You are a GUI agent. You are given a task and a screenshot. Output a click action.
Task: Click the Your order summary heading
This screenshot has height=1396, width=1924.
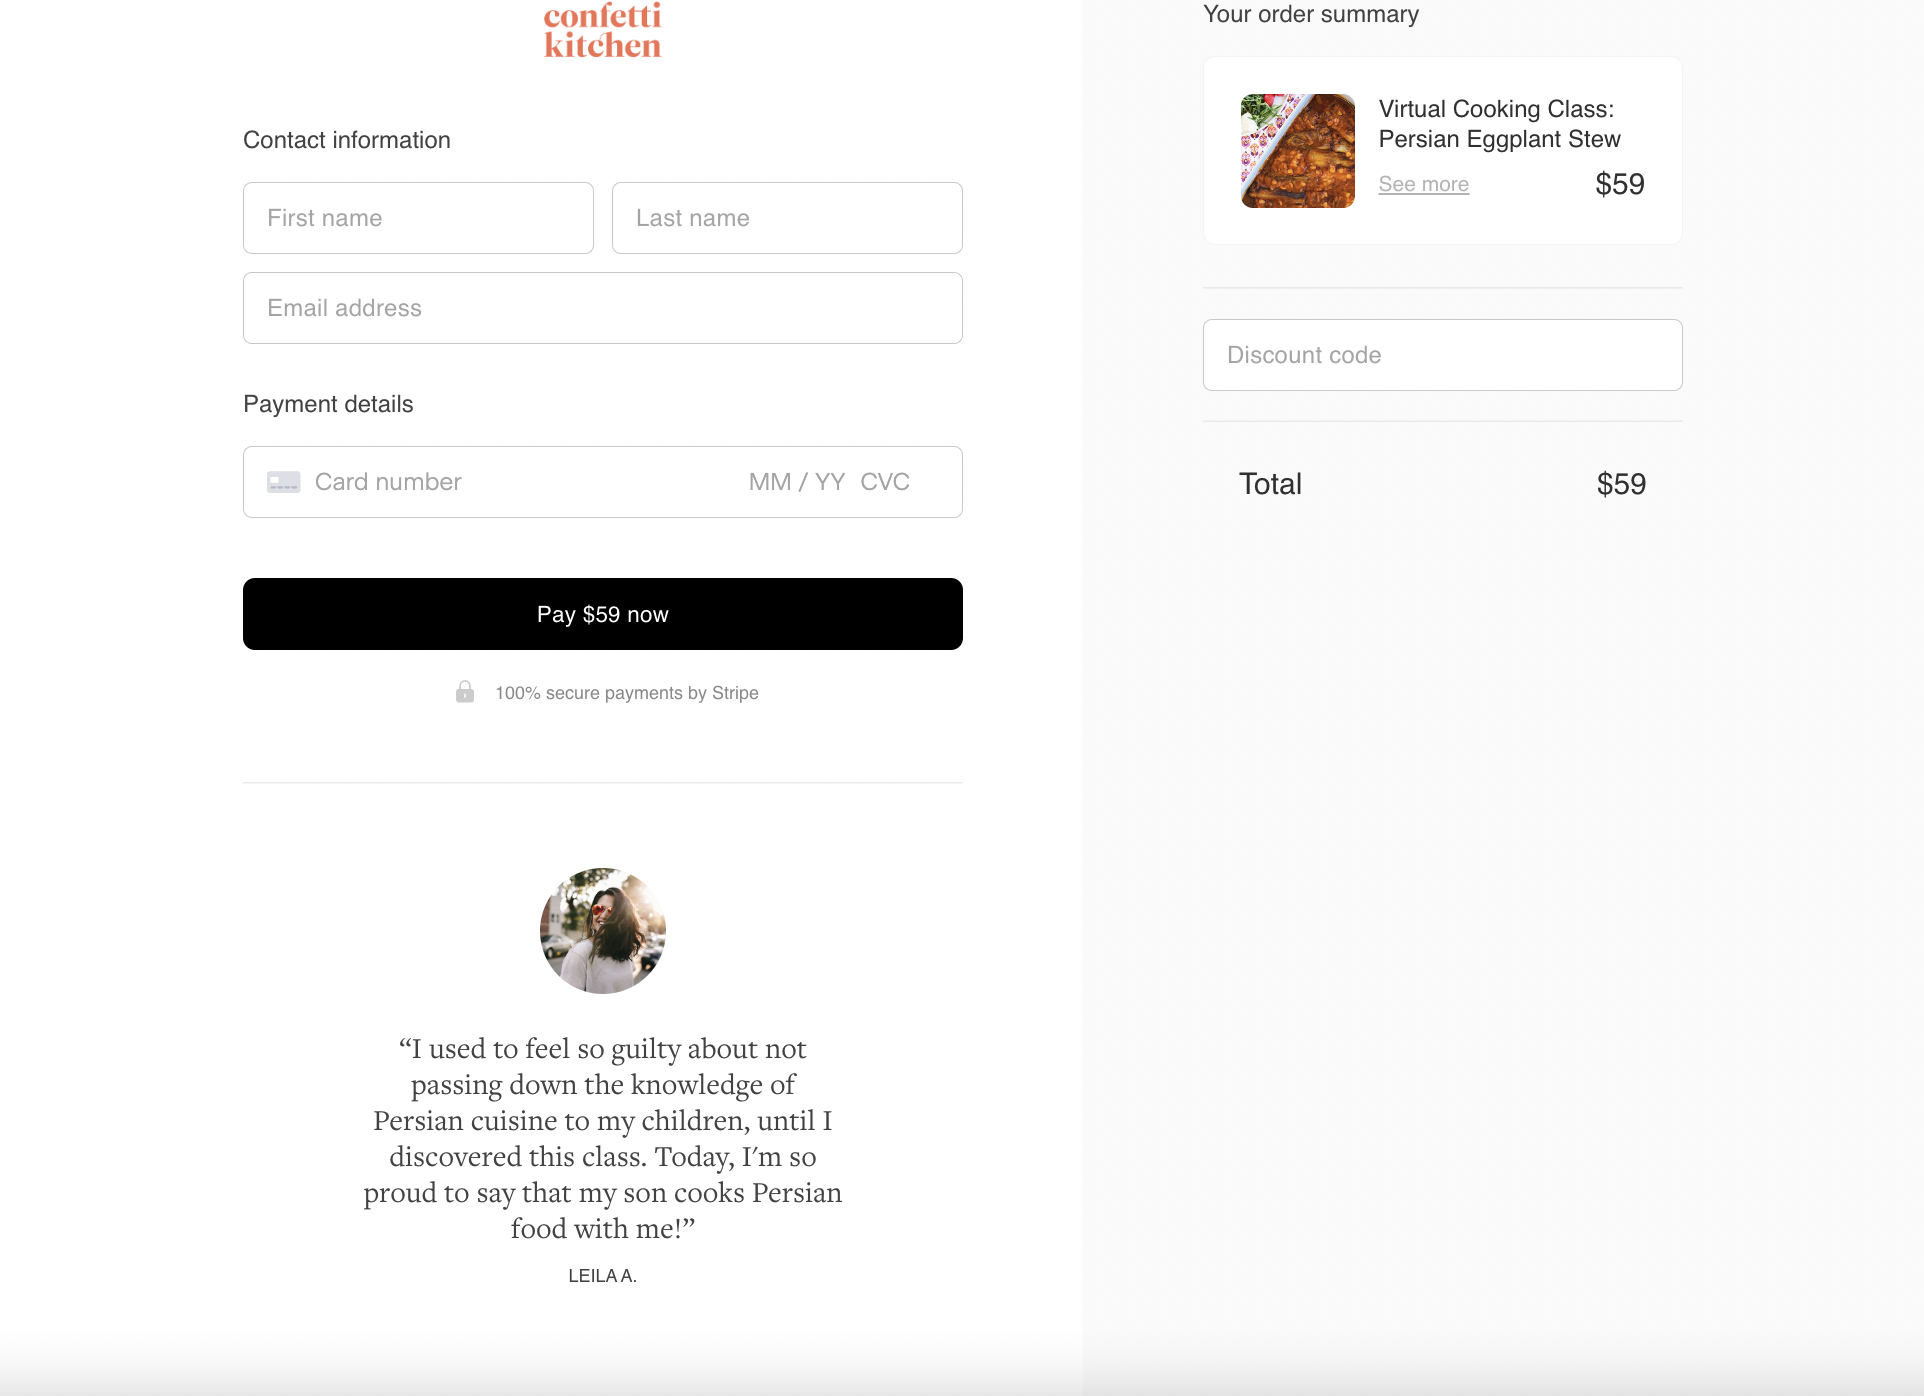1310,15
